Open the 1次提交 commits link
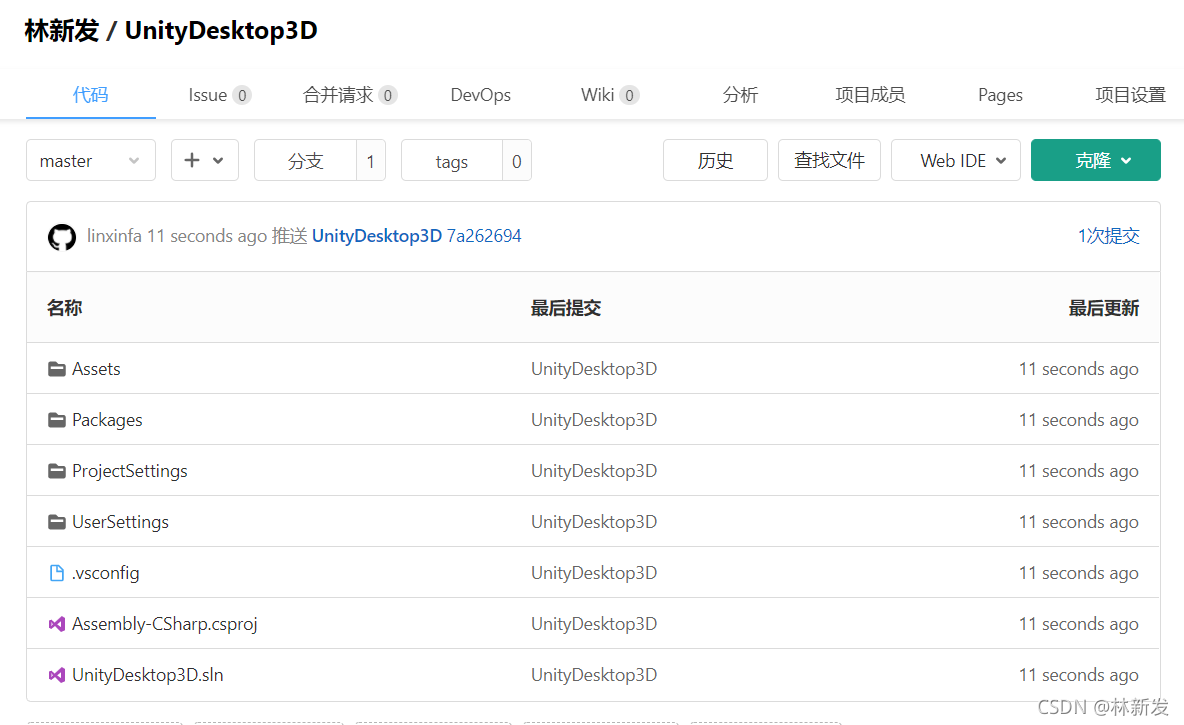The width and height of the screenshot is (1184, 725). coord(1108,236)
